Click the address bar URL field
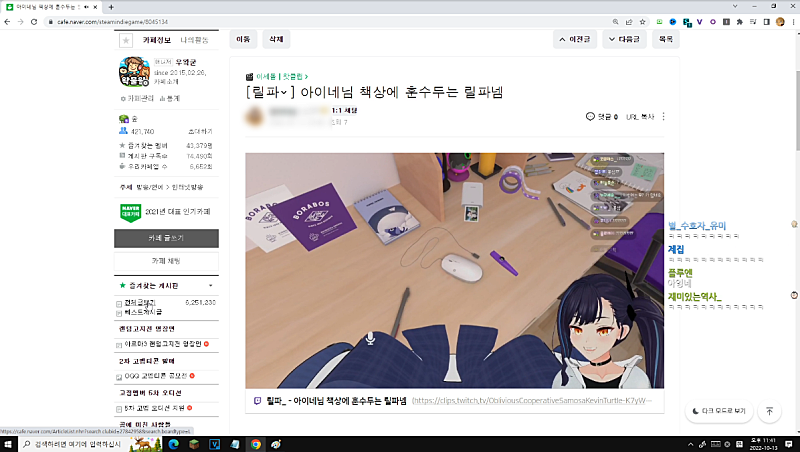Screen dimensions: 800x452 click(x=327, y=22)
